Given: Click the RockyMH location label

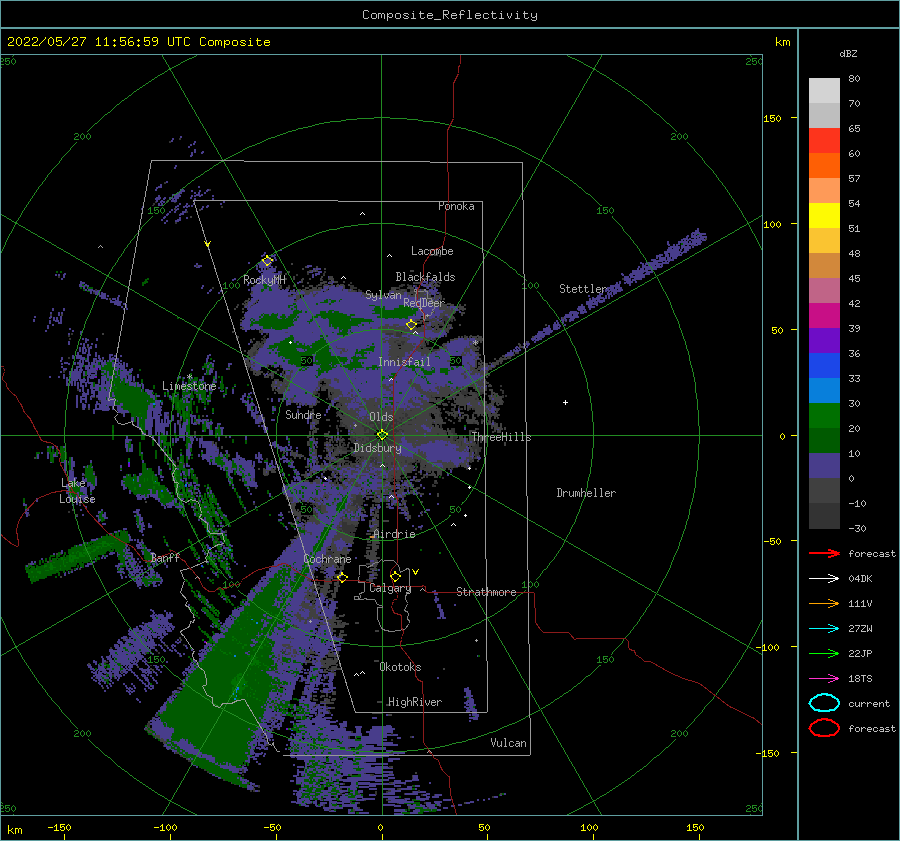Looking at the screenshot, I should 265,280.
